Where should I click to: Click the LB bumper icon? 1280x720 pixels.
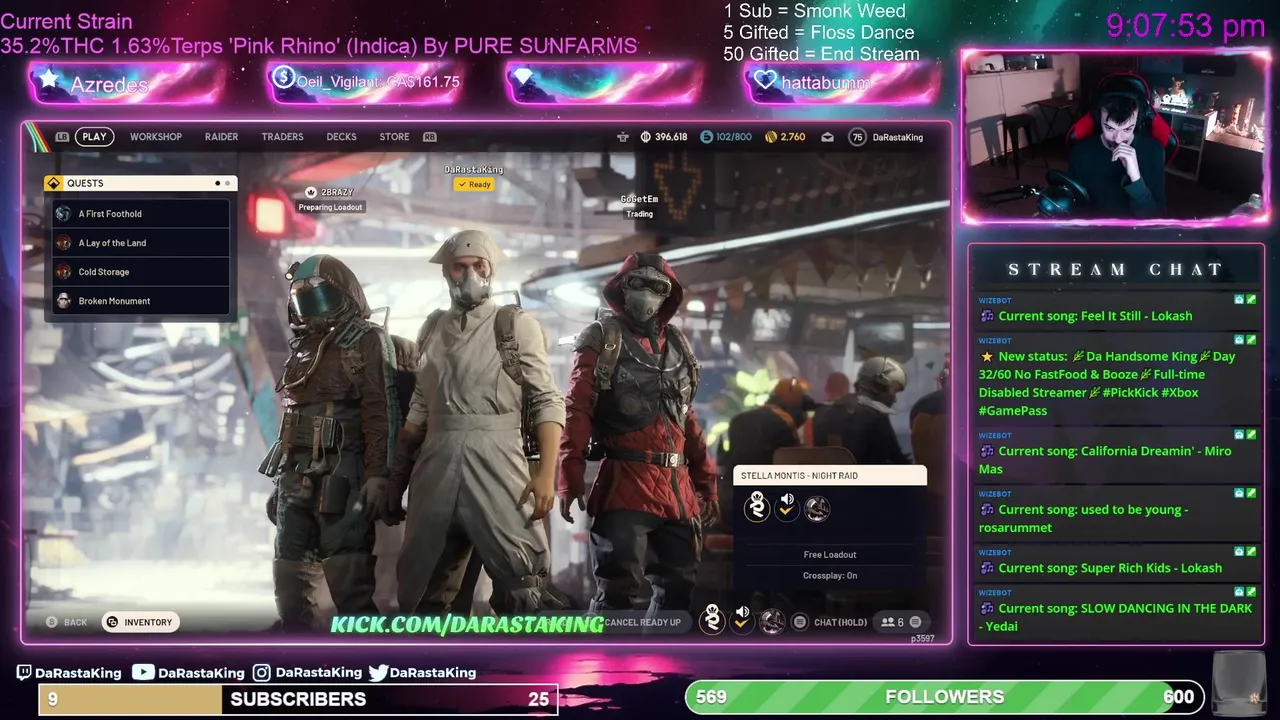tap(62, 137)
